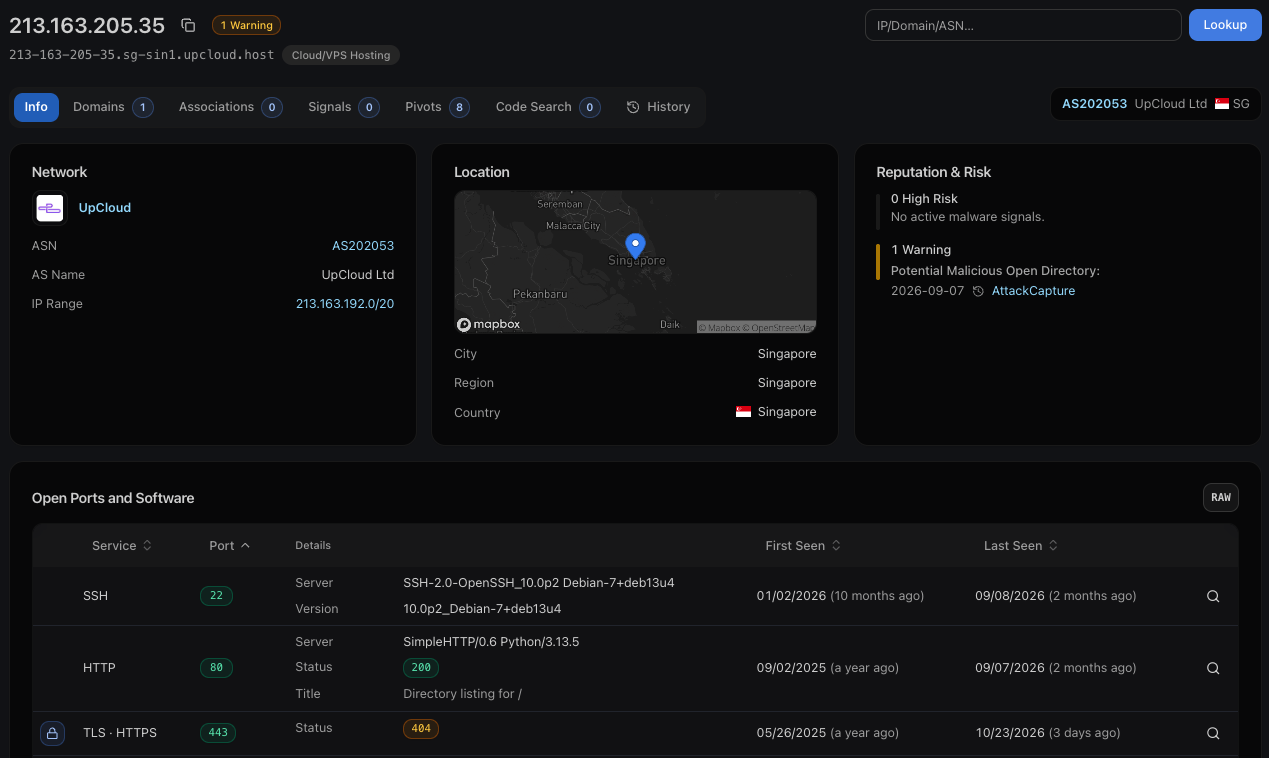Click the 1 Warning badge
This screenshot has height=758, width=1269.
tap(246, 25)
